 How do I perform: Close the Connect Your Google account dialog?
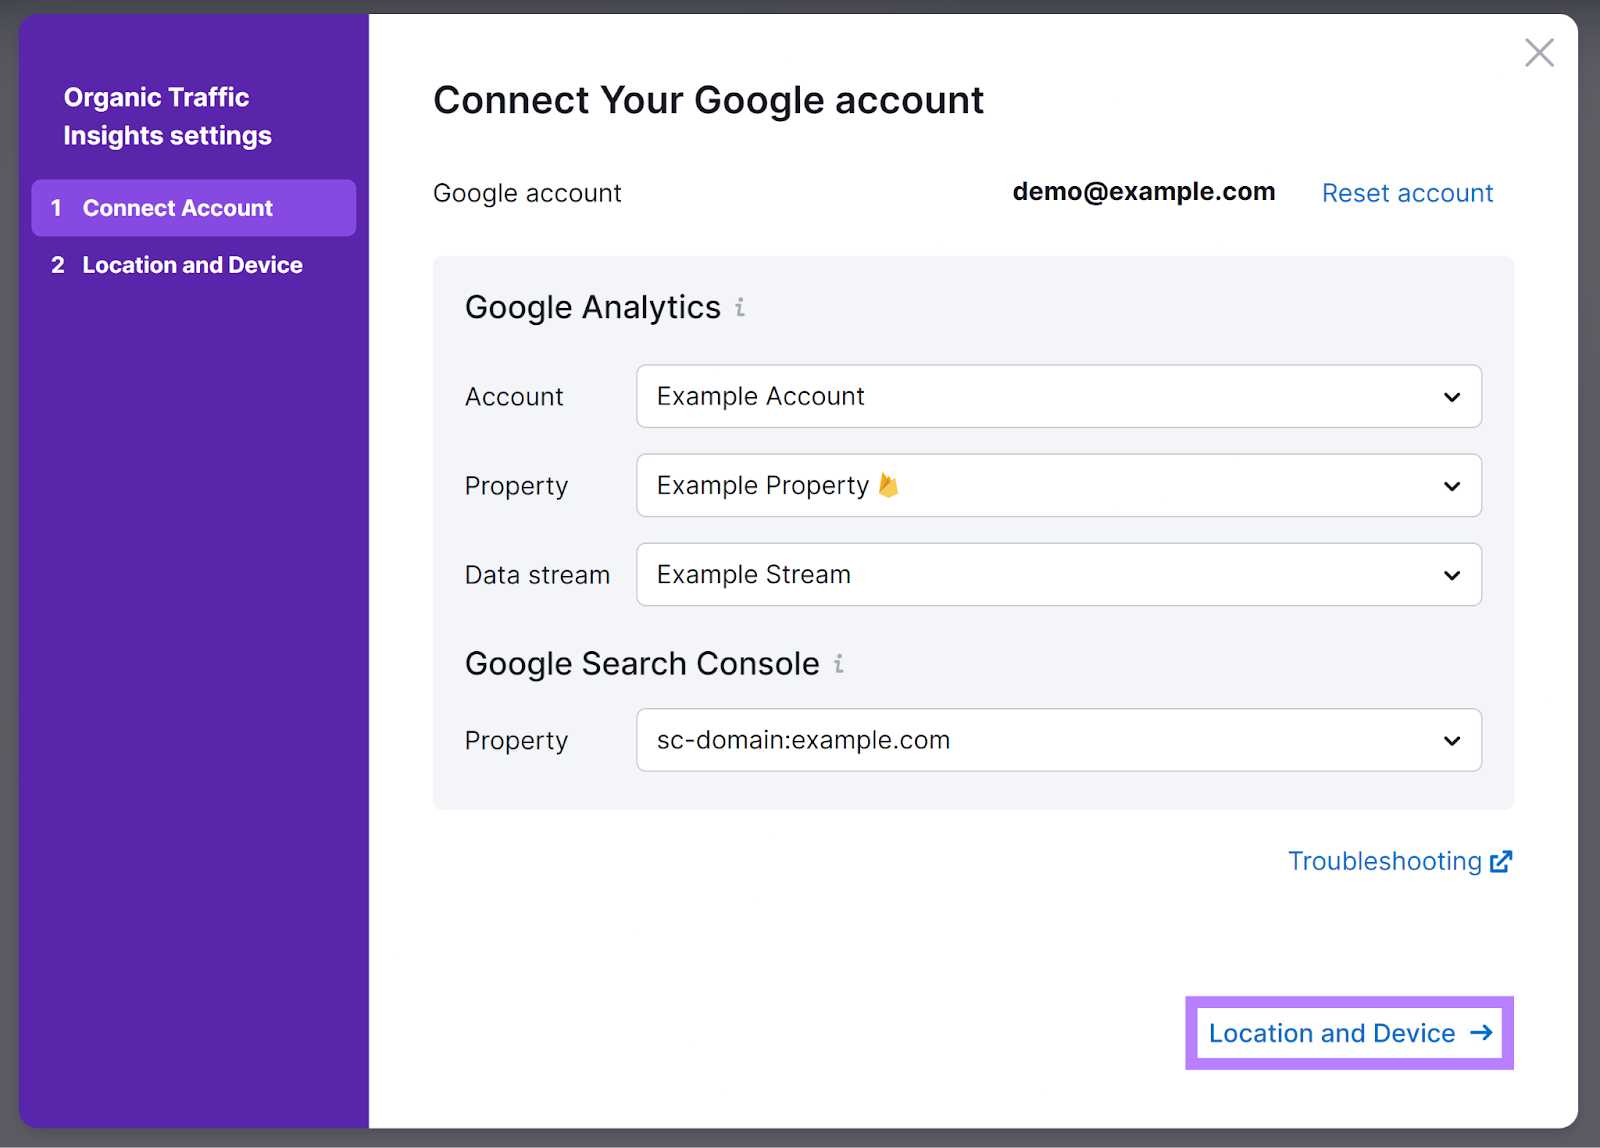click(1539, 52)
